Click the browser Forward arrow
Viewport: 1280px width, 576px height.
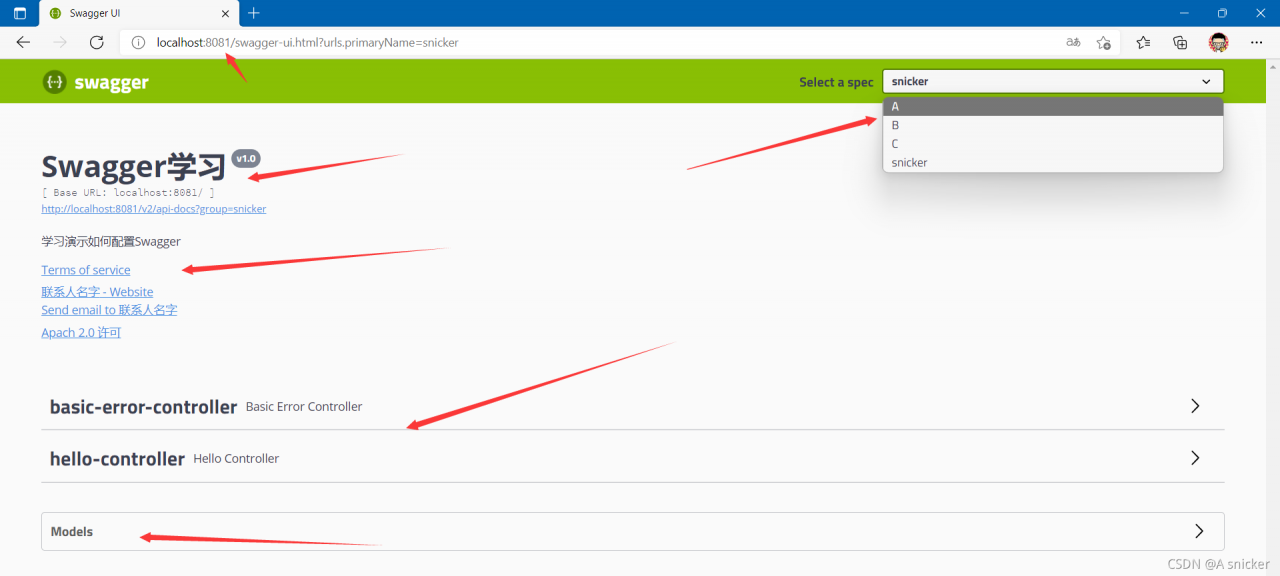coord(60,42)
